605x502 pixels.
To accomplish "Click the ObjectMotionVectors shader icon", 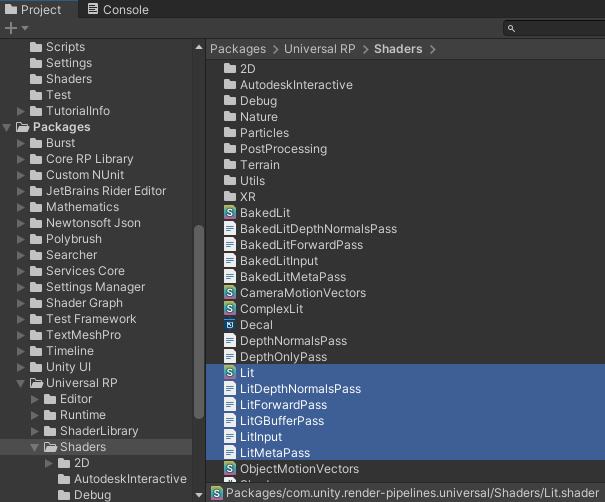I will [x=230, y=468].
